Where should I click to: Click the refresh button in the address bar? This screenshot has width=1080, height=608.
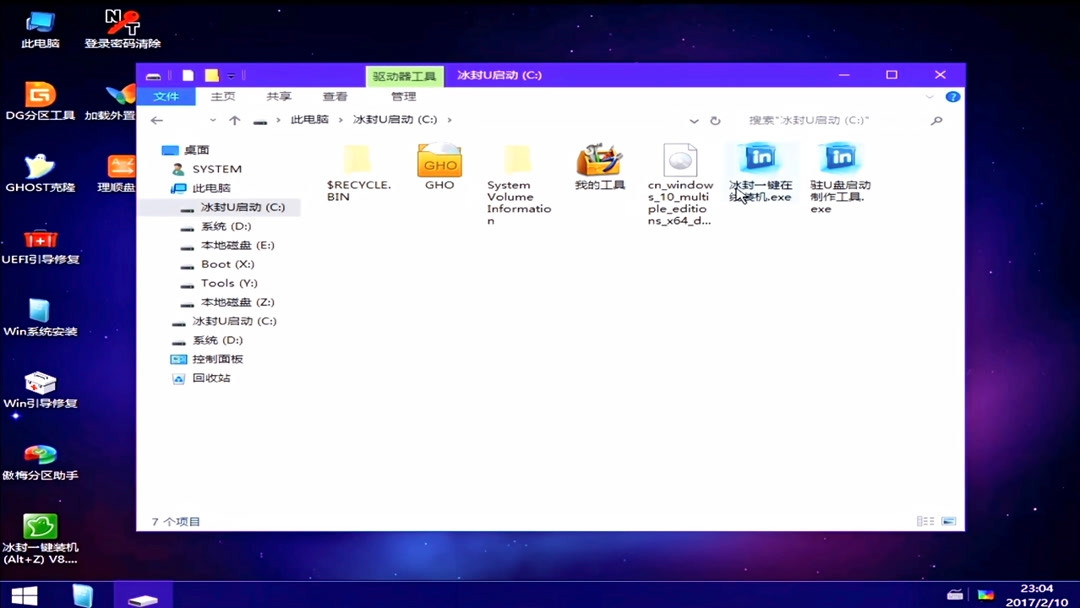715,119
